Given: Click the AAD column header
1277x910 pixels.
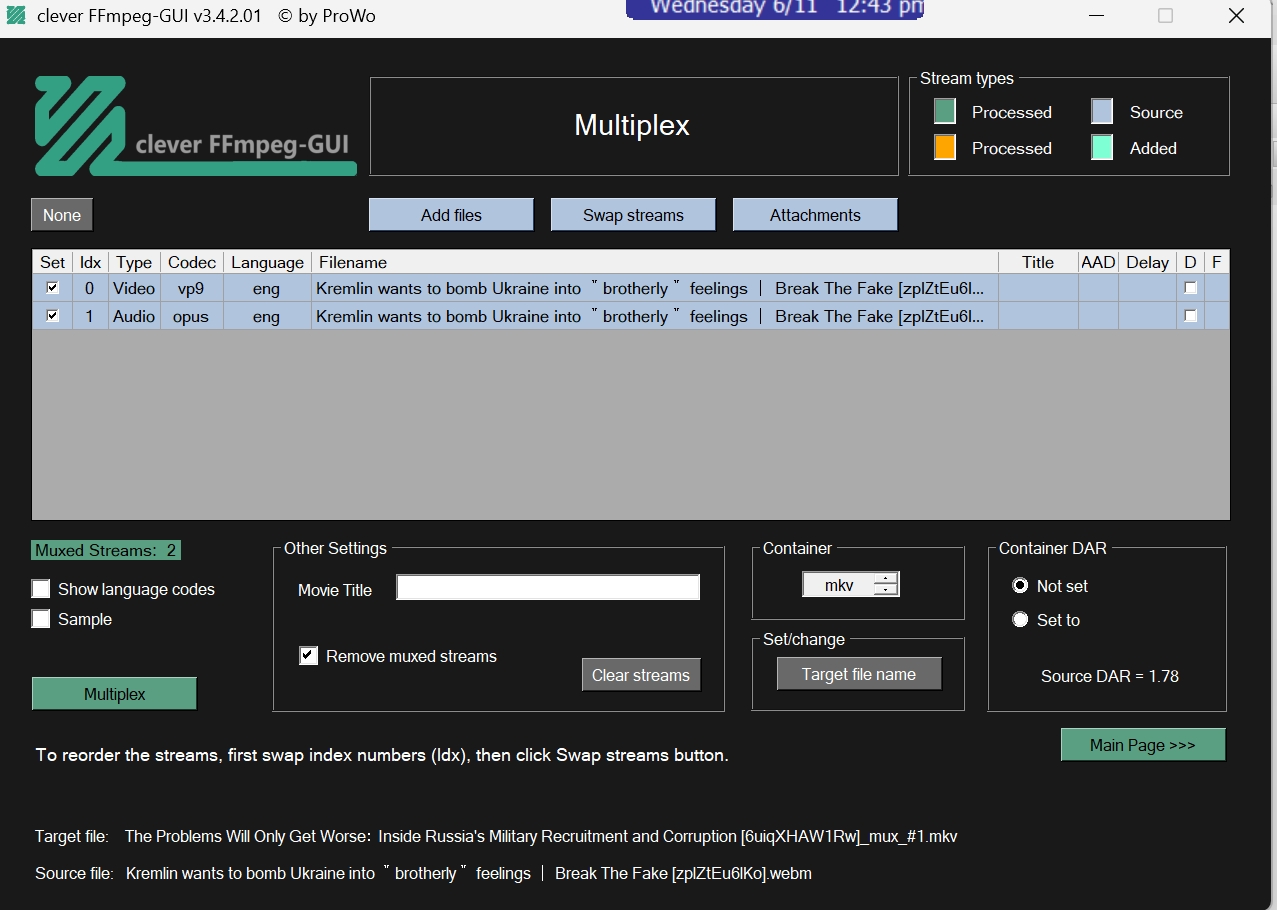Looking at the screenshot, I should [x=1098, y=262].
